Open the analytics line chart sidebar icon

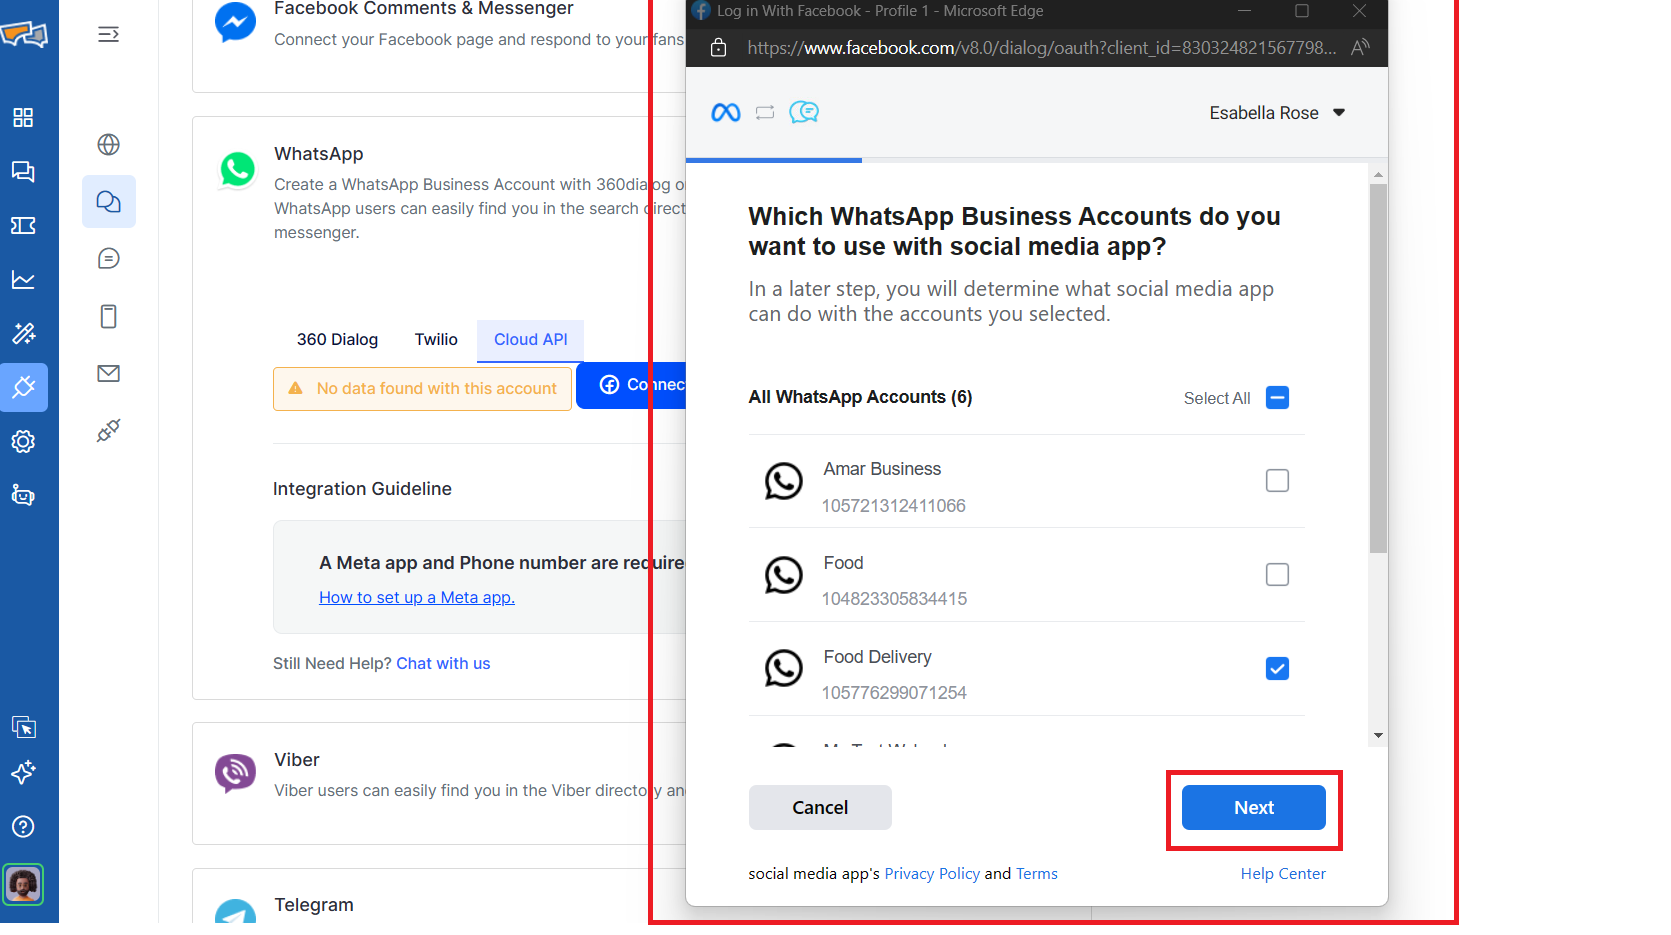[23, 280]
